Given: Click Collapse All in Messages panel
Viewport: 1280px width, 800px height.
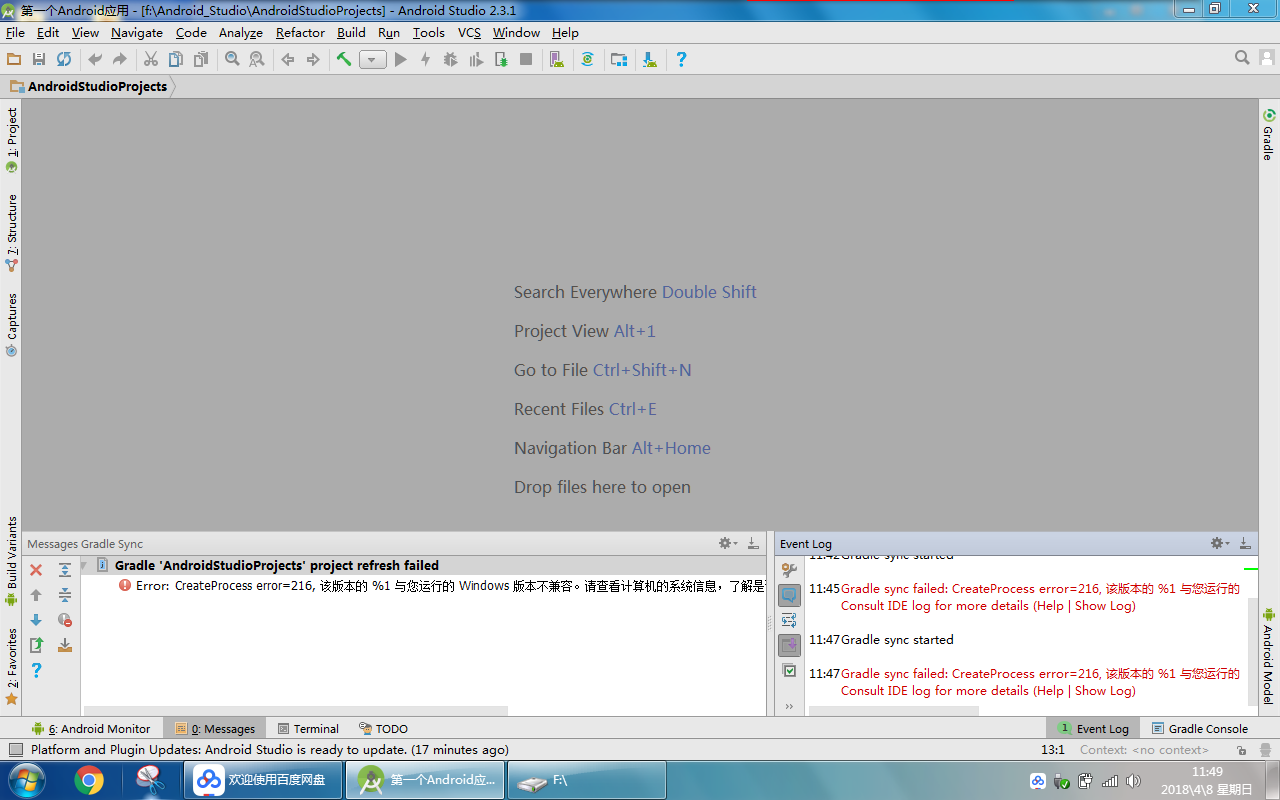Looking at the screenshot, I should (65, 595).
